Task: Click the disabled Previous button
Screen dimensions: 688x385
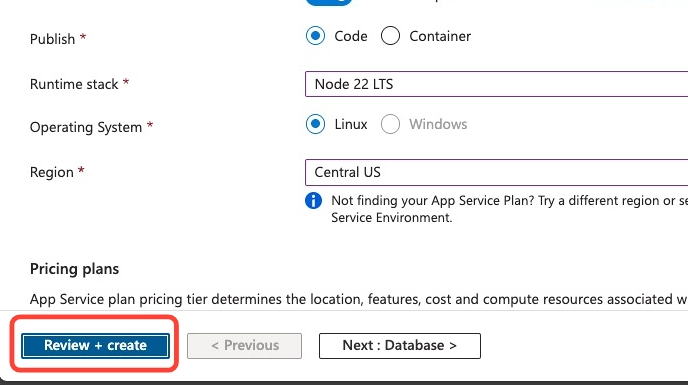Action: tap(244, 346)
